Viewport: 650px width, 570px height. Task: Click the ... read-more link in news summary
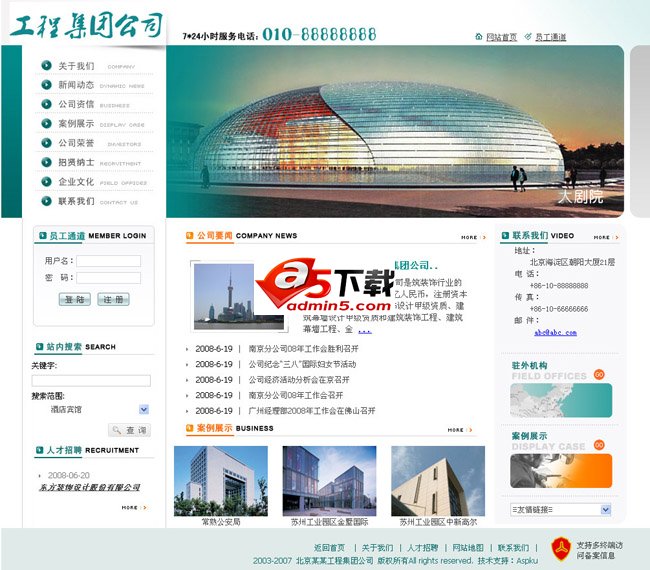tap(364, 331)
